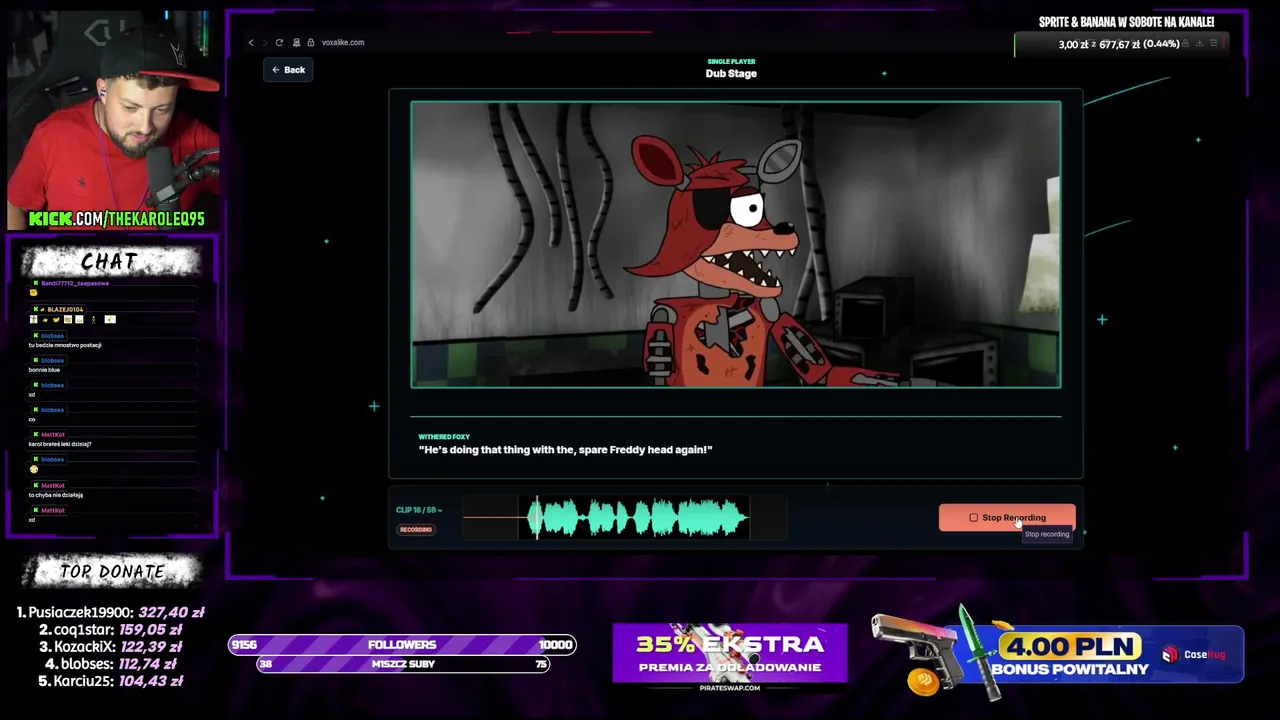The height and width of the screenshot is (720, 1280).
Task: Click the Recording status badge
Action: click(x=416, y=529)
